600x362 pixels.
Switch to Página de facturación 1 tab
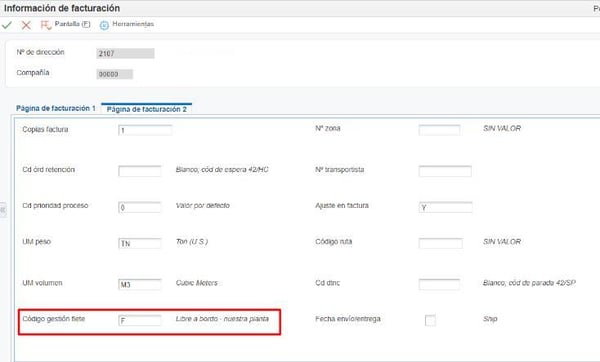click(x=55, y=108)
